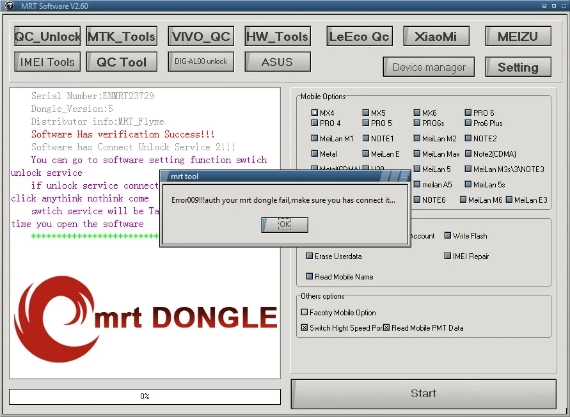Open the LeEco Qc tab

pos(360,36)
